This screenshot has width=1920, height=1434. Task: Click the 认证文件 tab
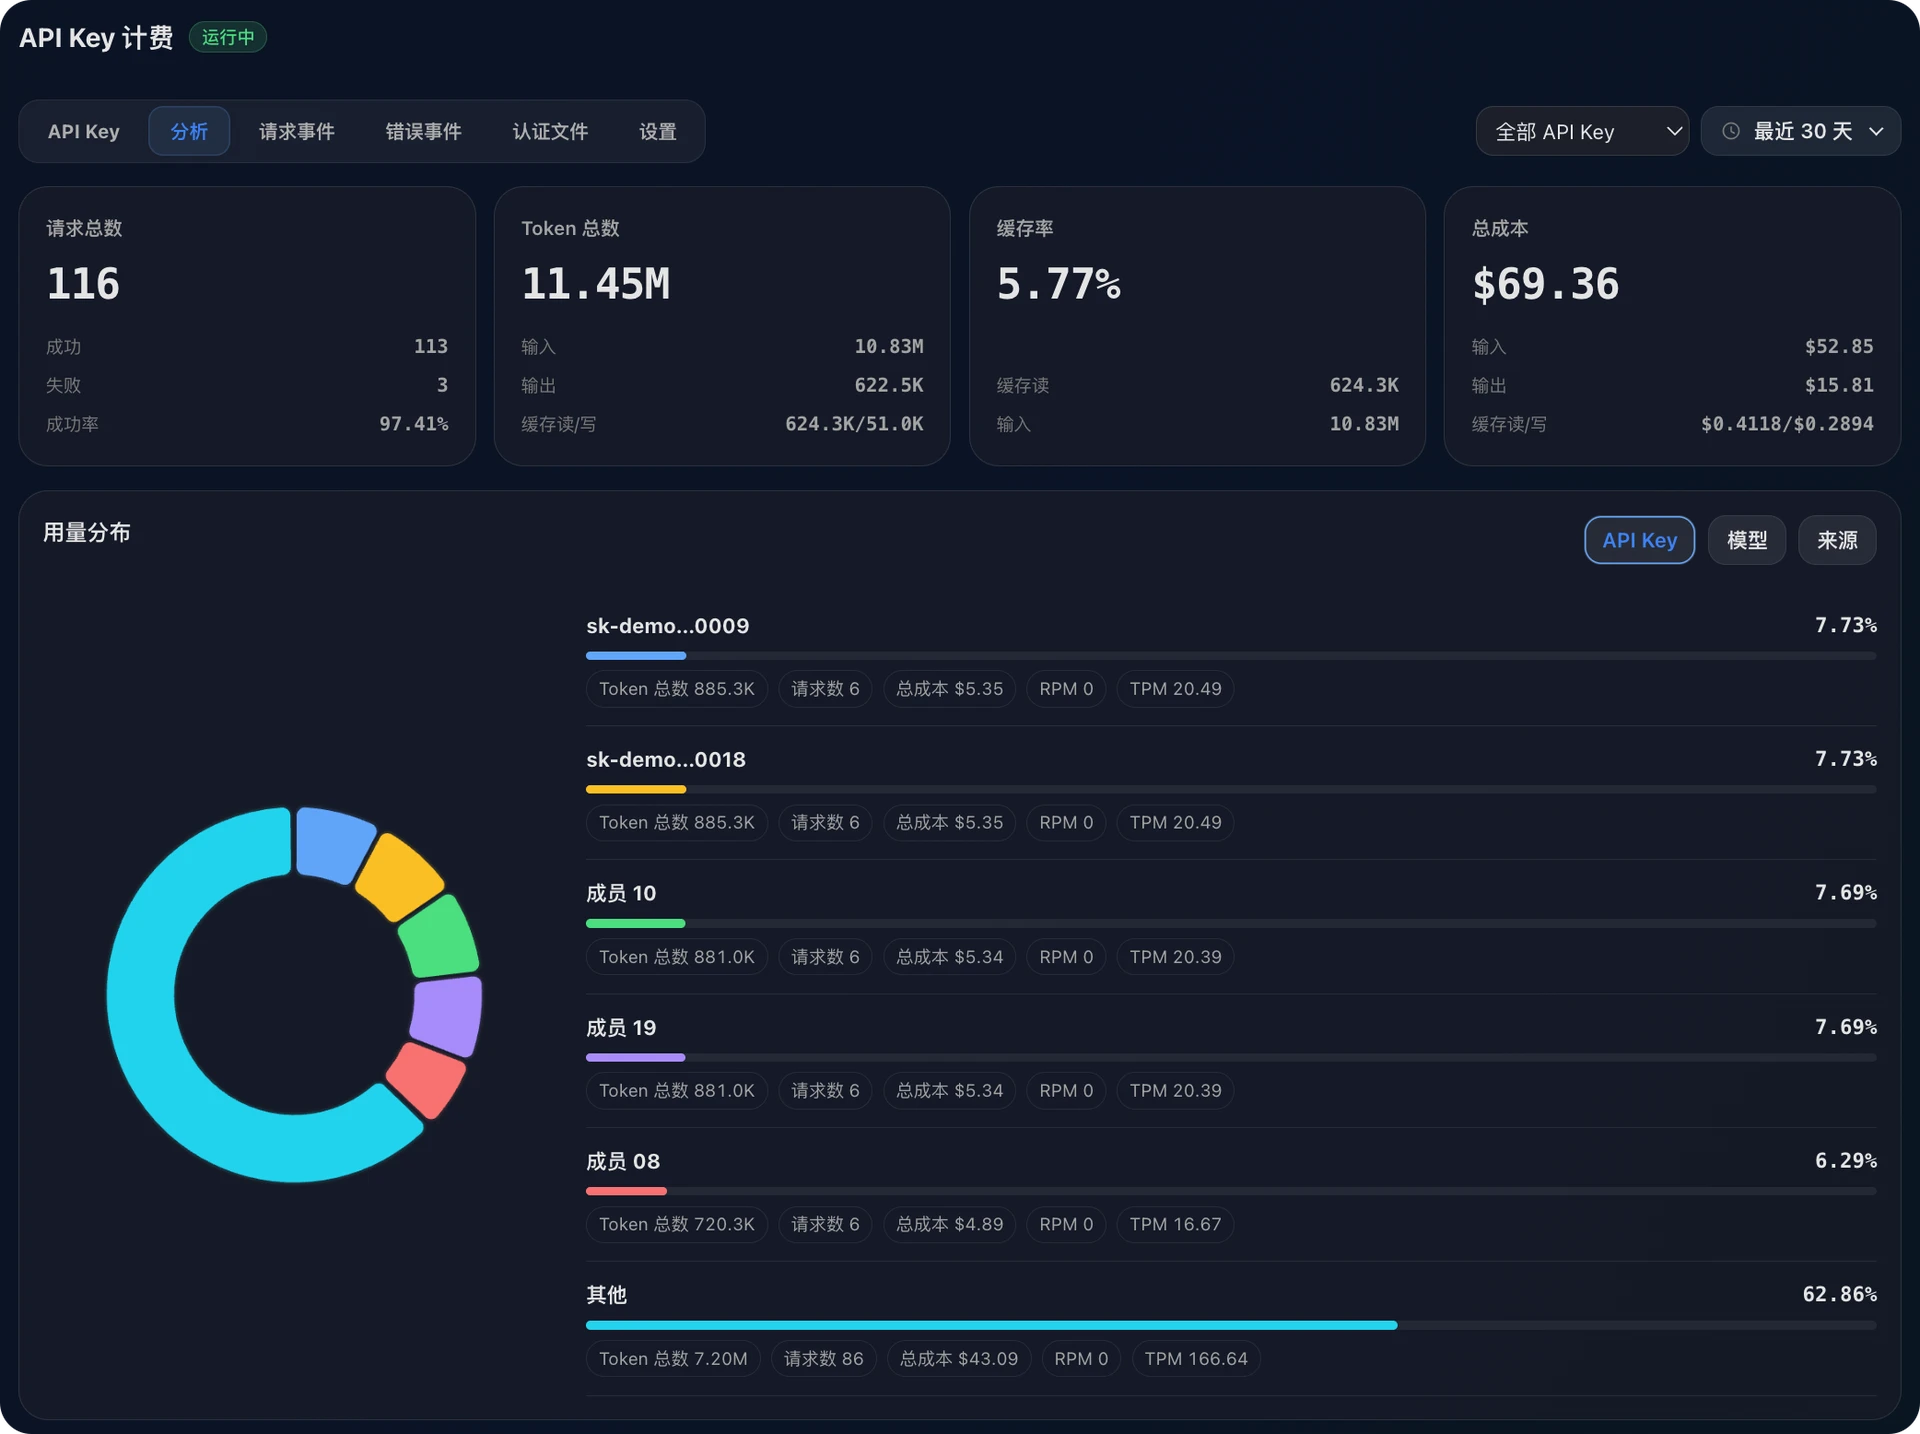tap(550, 131)
